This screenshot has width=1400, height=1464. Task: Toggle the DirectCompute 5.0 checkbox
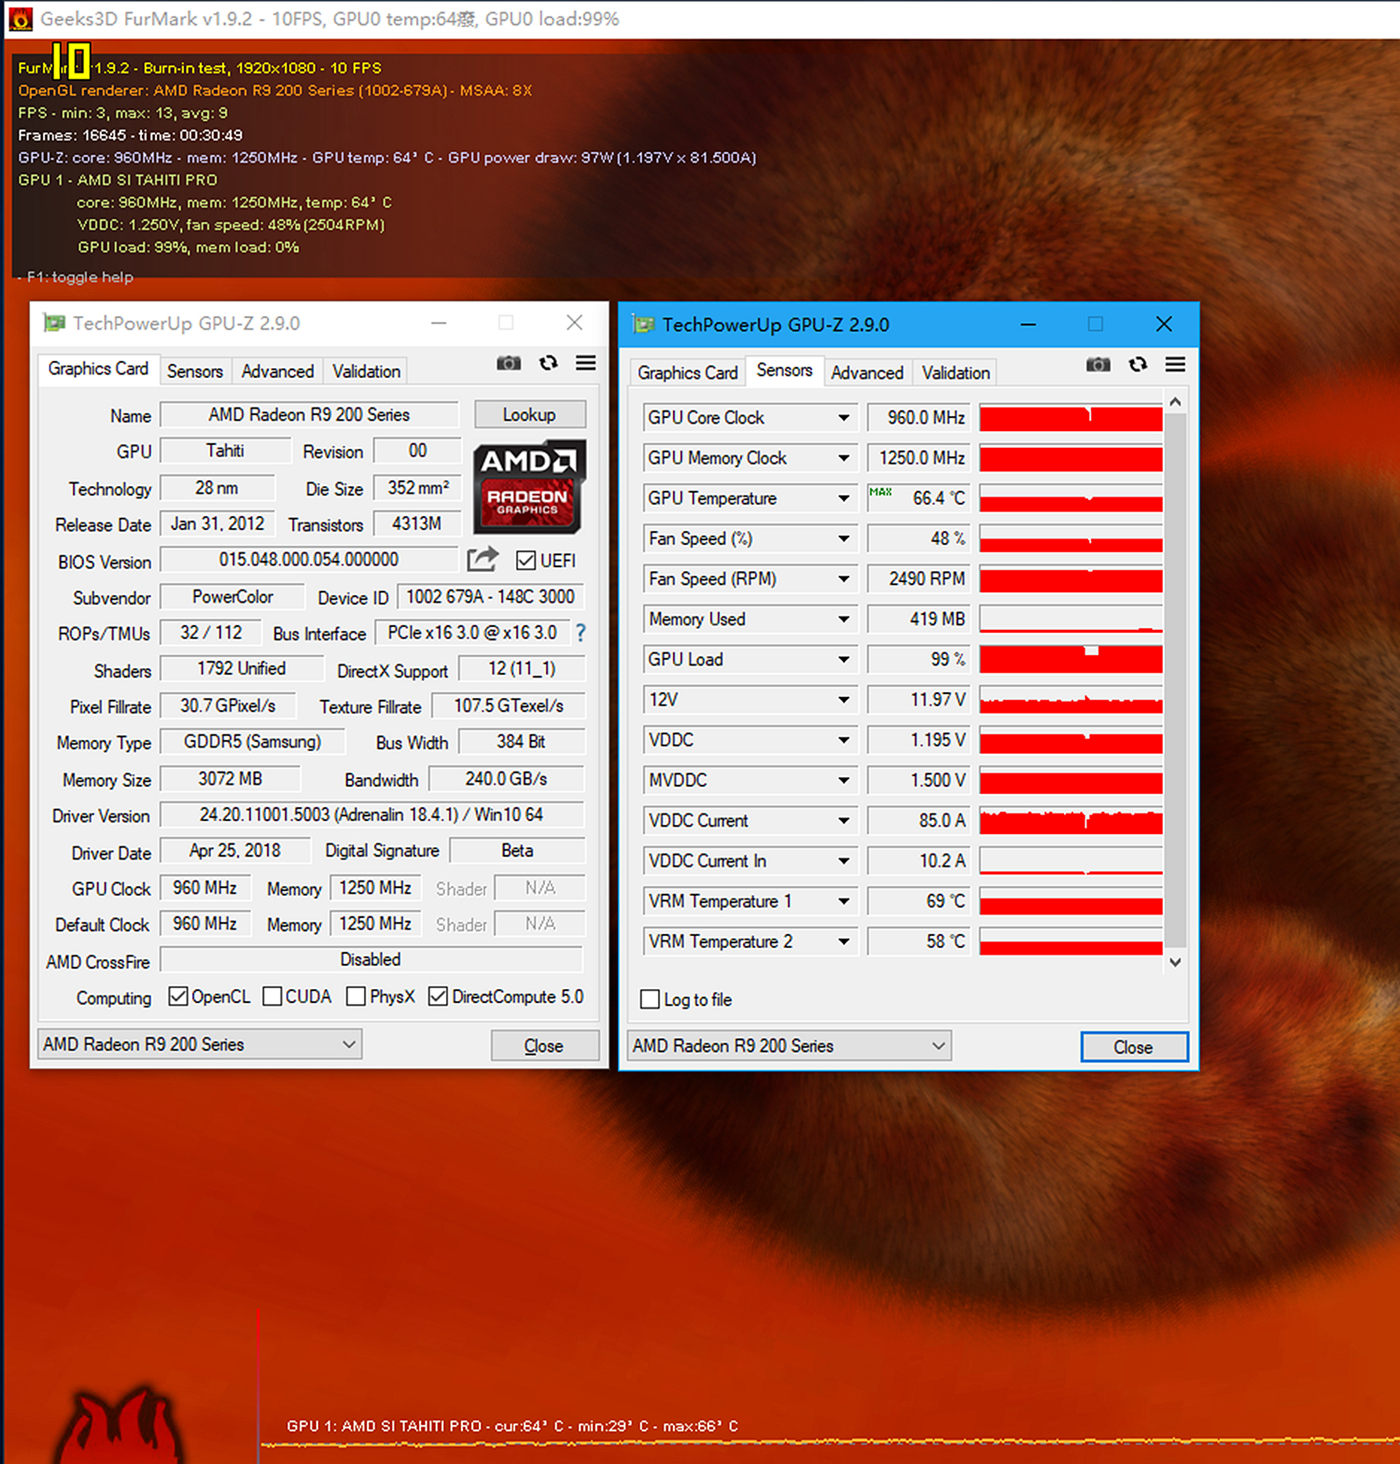click(x=438, y=997)
